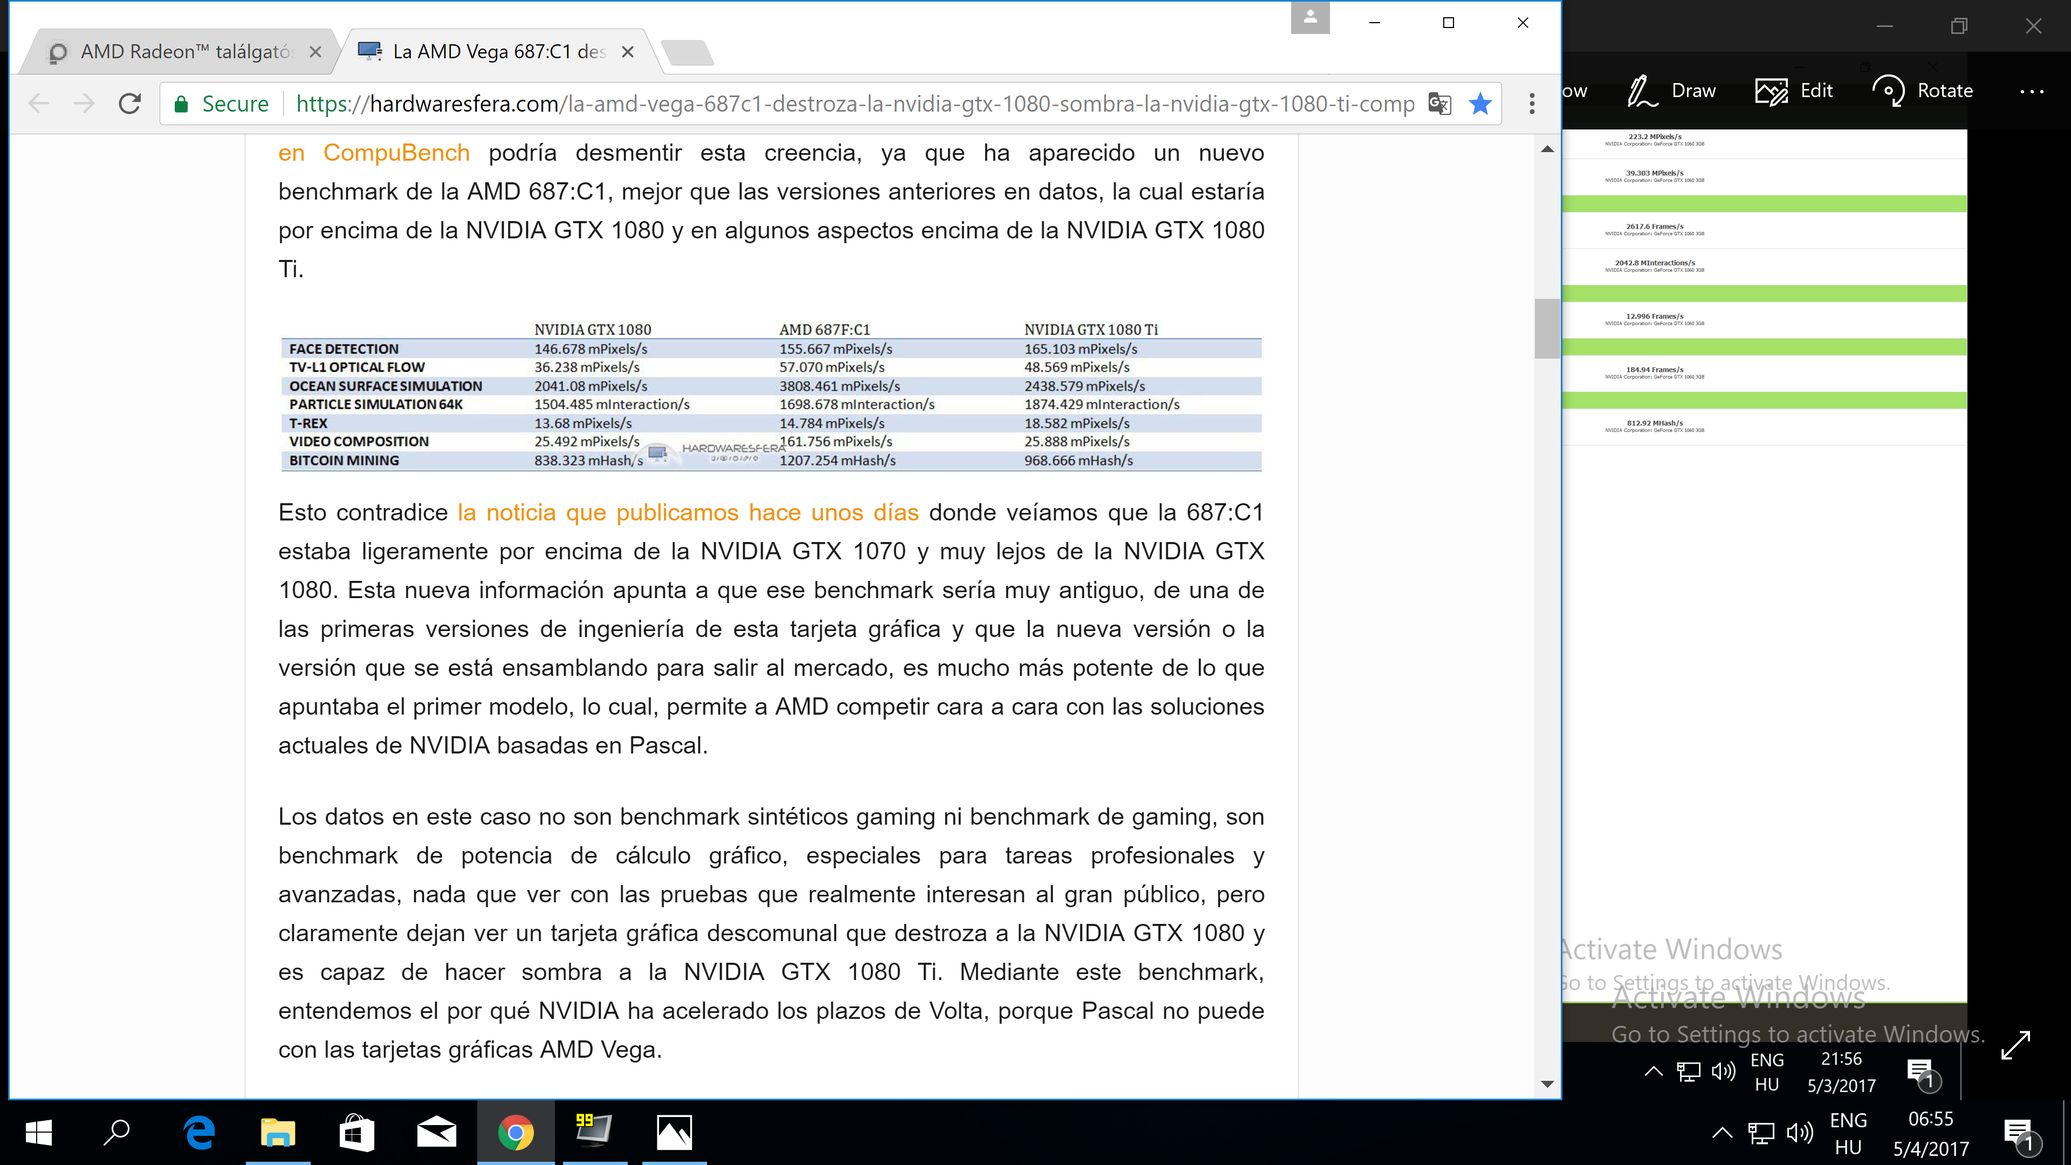Open the Chrome profile avatar button

1310,18
